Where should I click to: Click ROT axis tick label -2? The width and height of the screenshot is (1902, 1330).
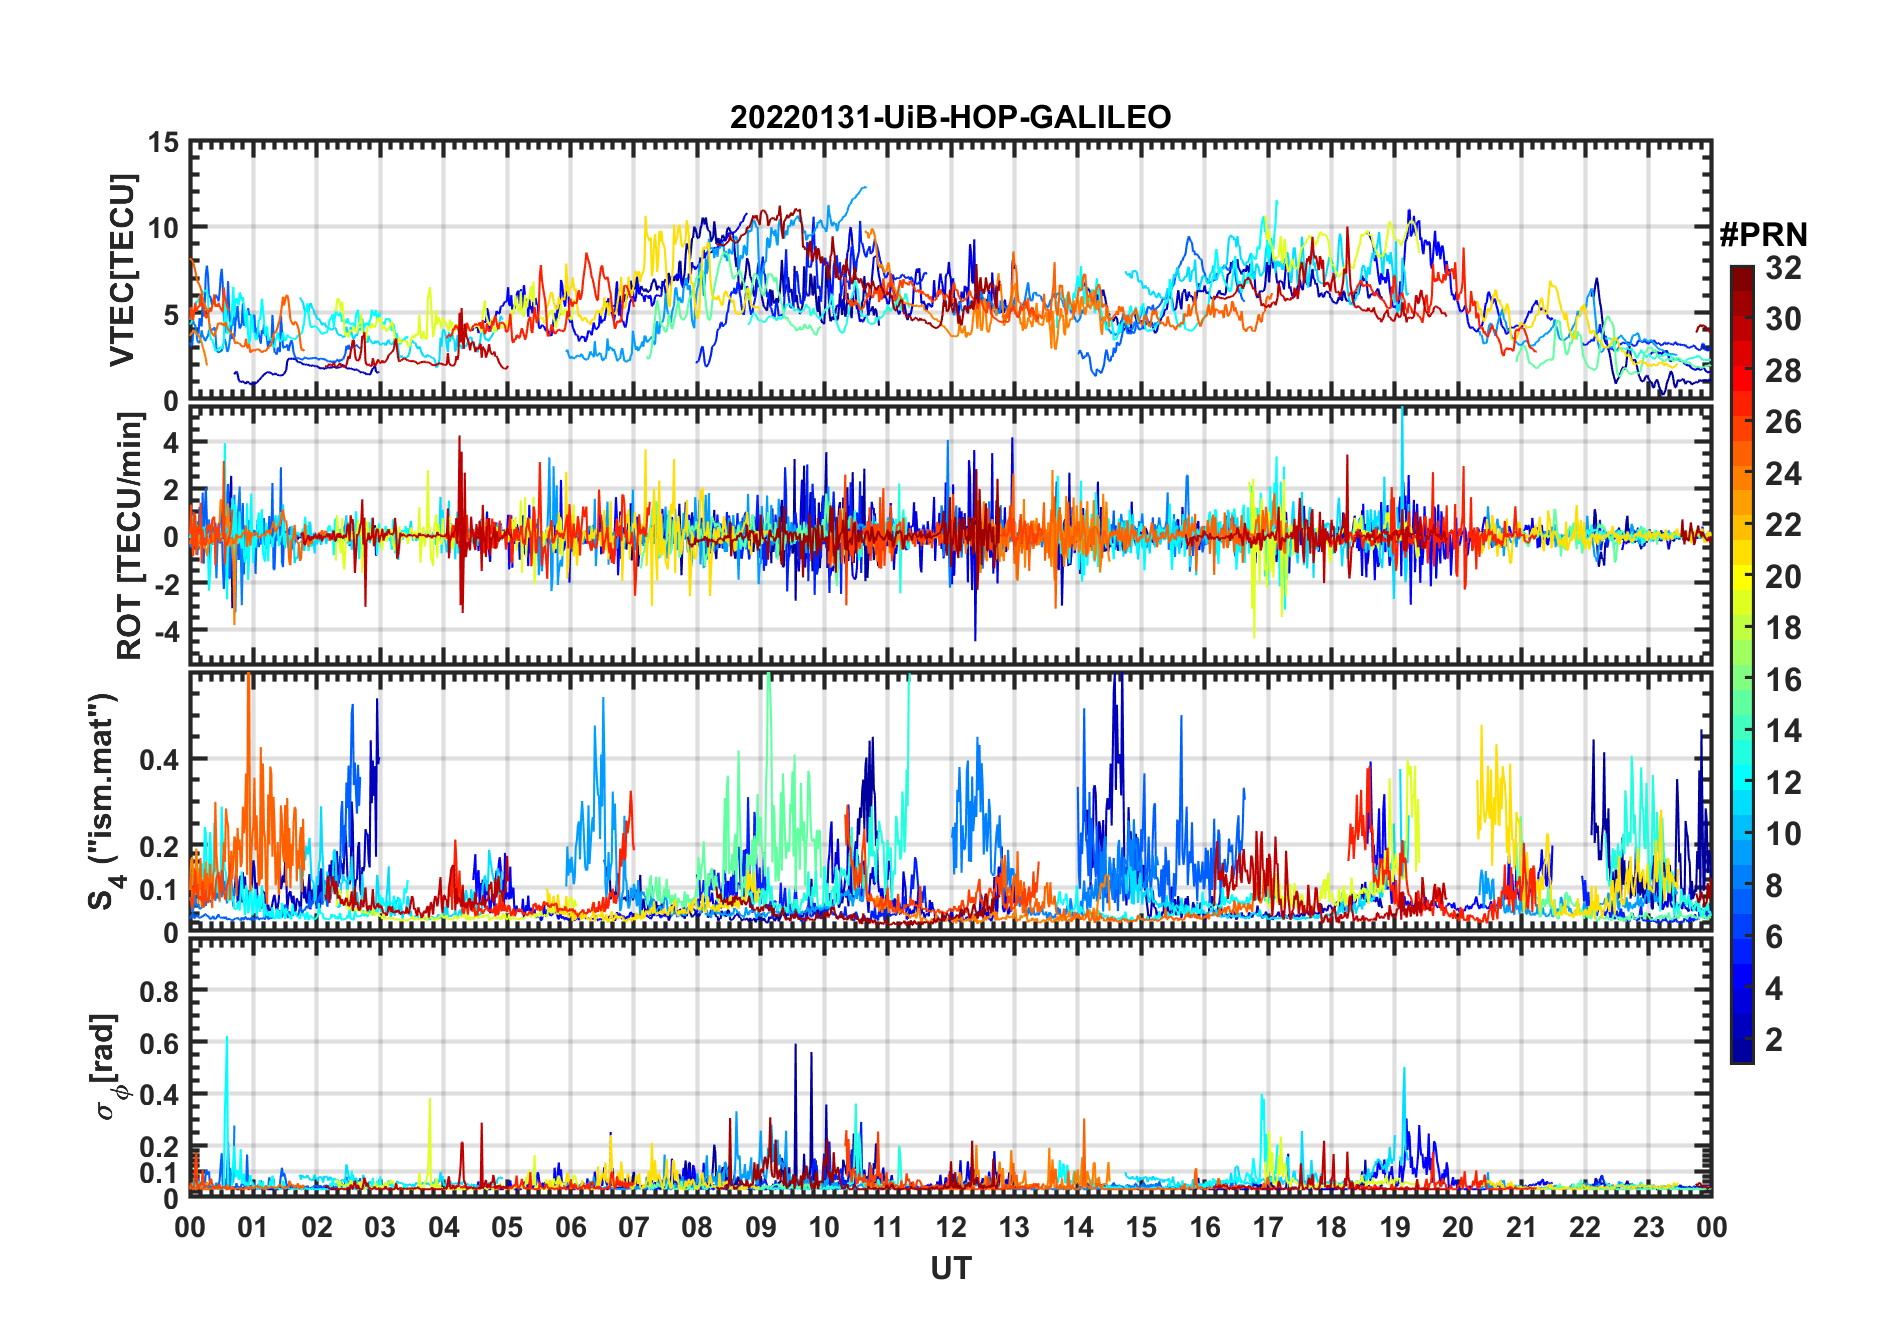(x=166, y=584)
